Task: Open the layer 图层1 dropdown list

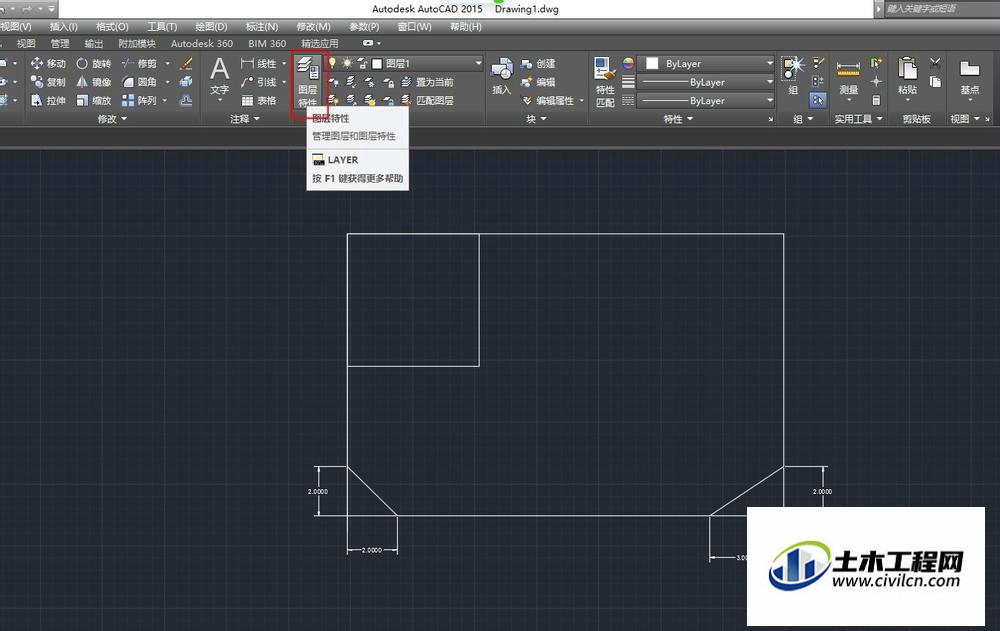Action: tap(478, 63)
